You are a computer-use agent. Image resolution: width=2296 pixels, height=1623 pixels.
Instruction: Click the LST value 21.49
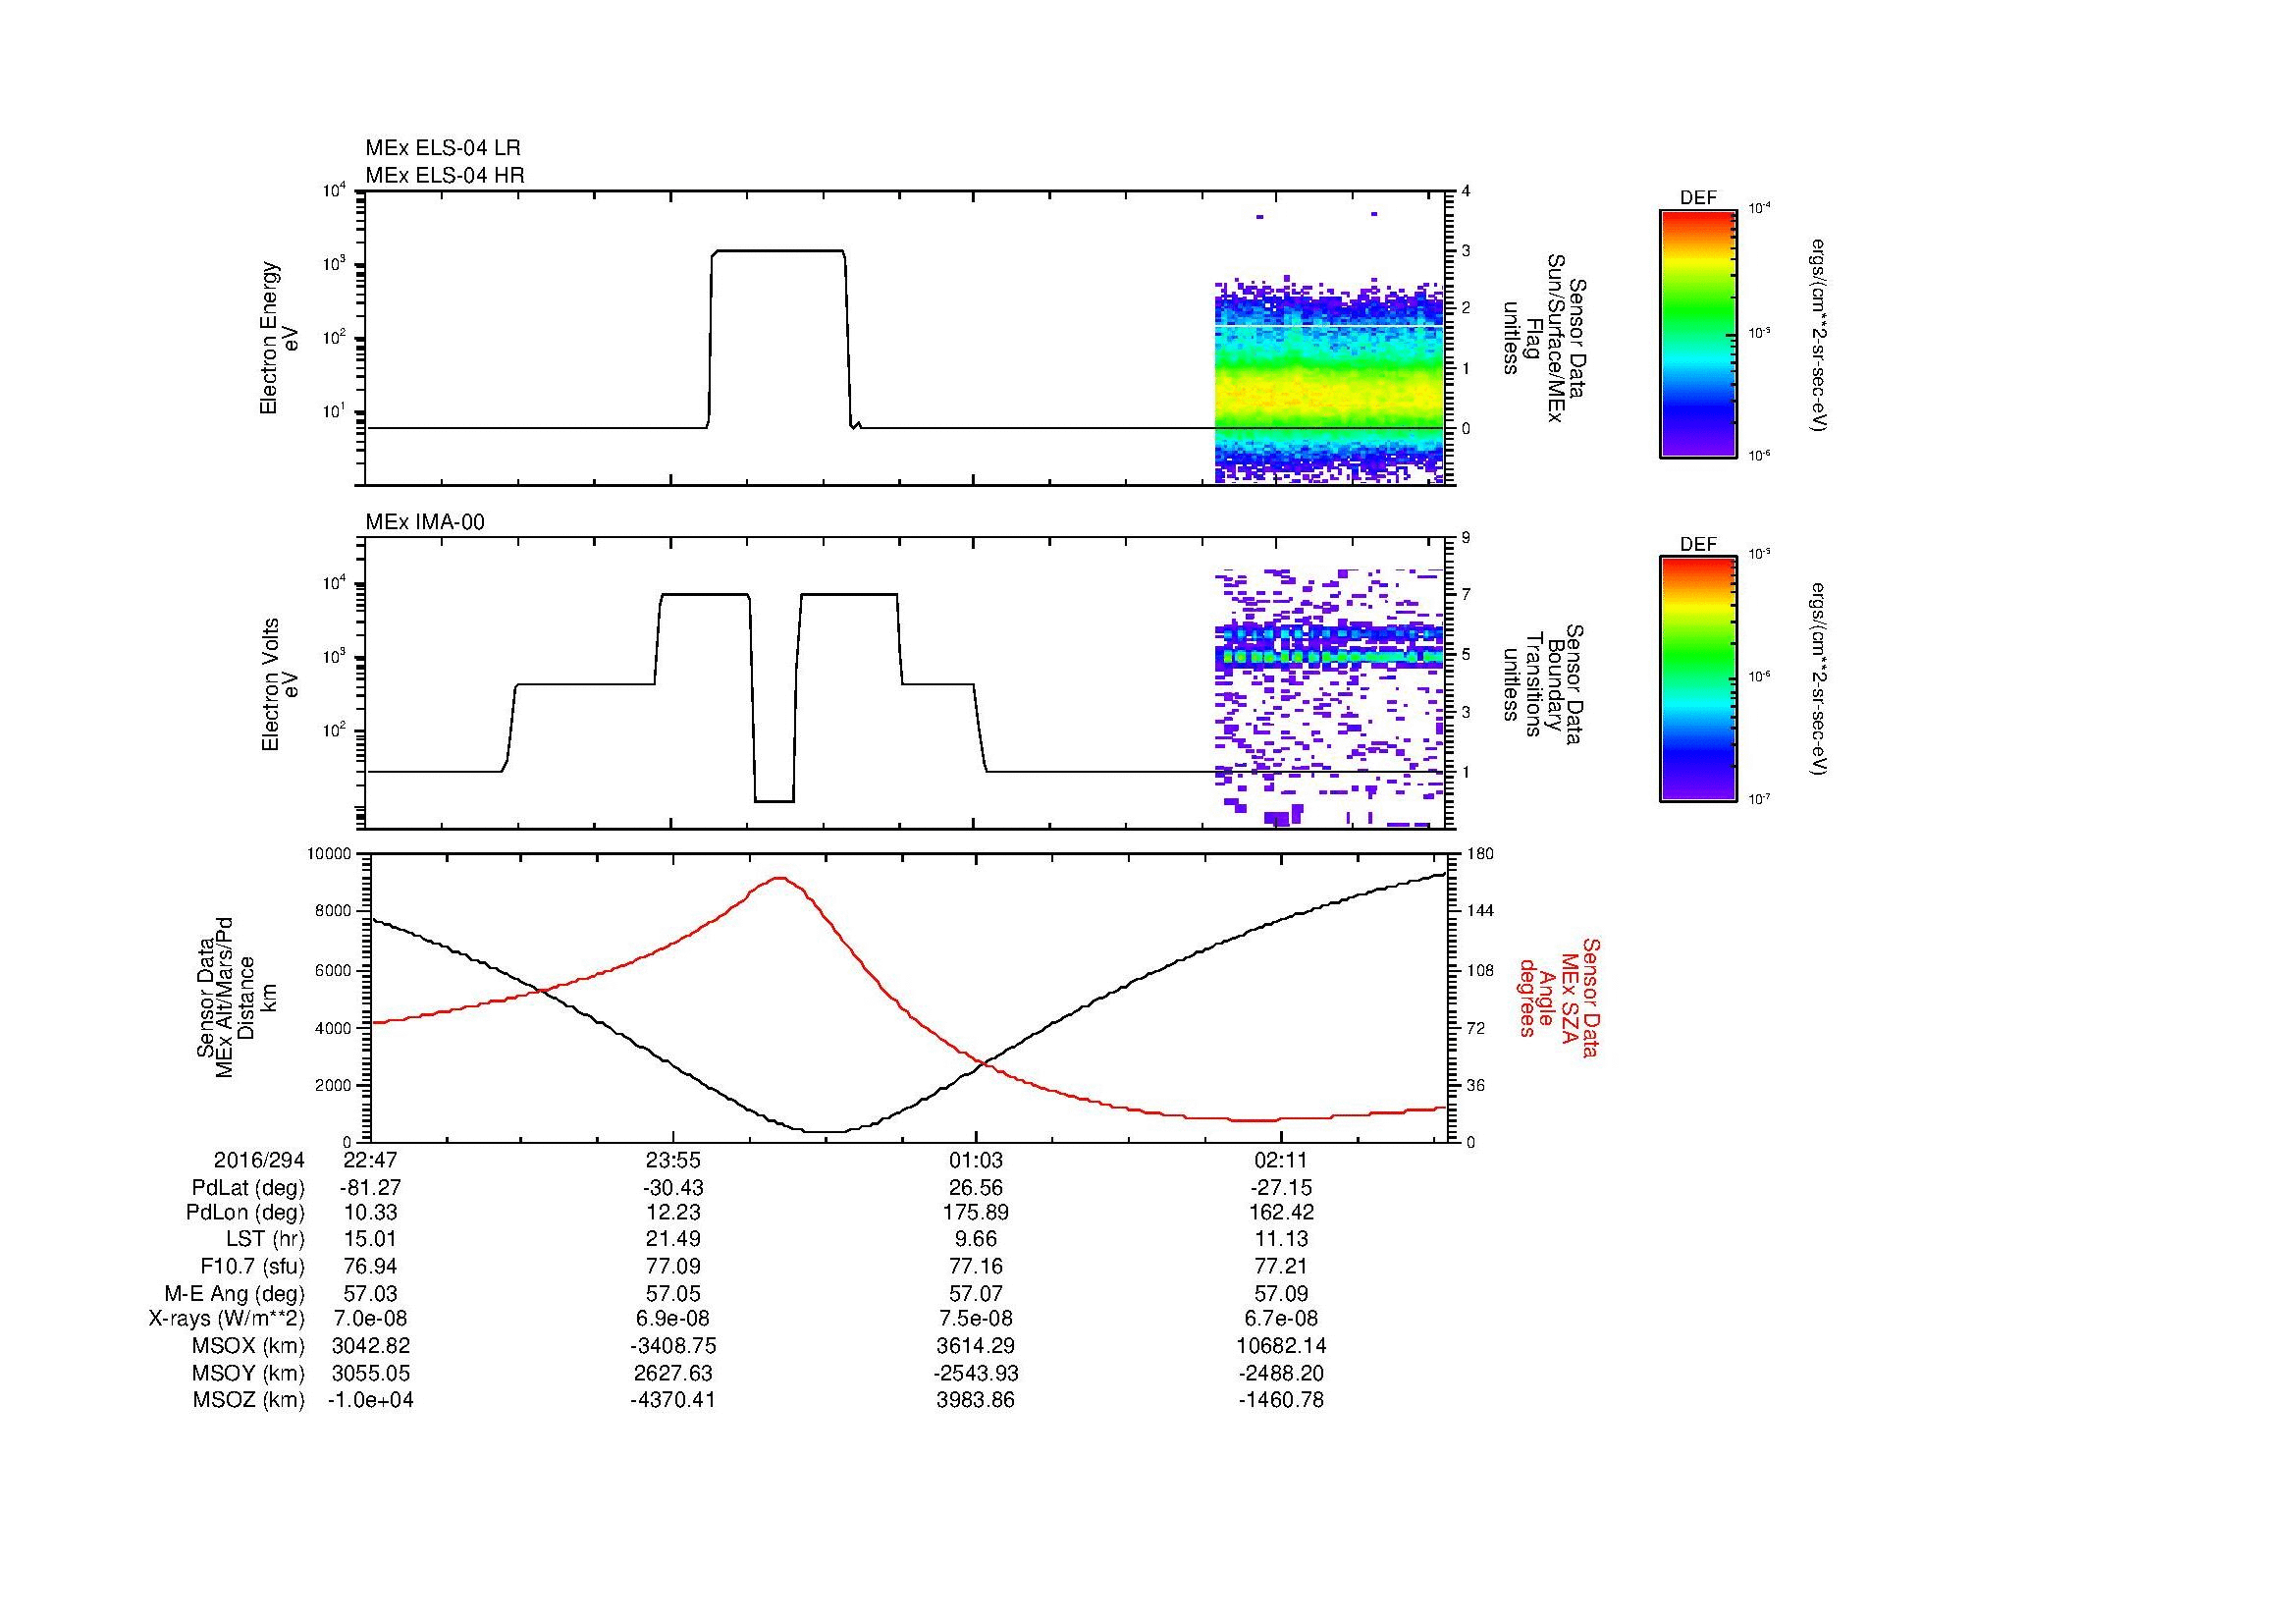(x=673, y=1239)
